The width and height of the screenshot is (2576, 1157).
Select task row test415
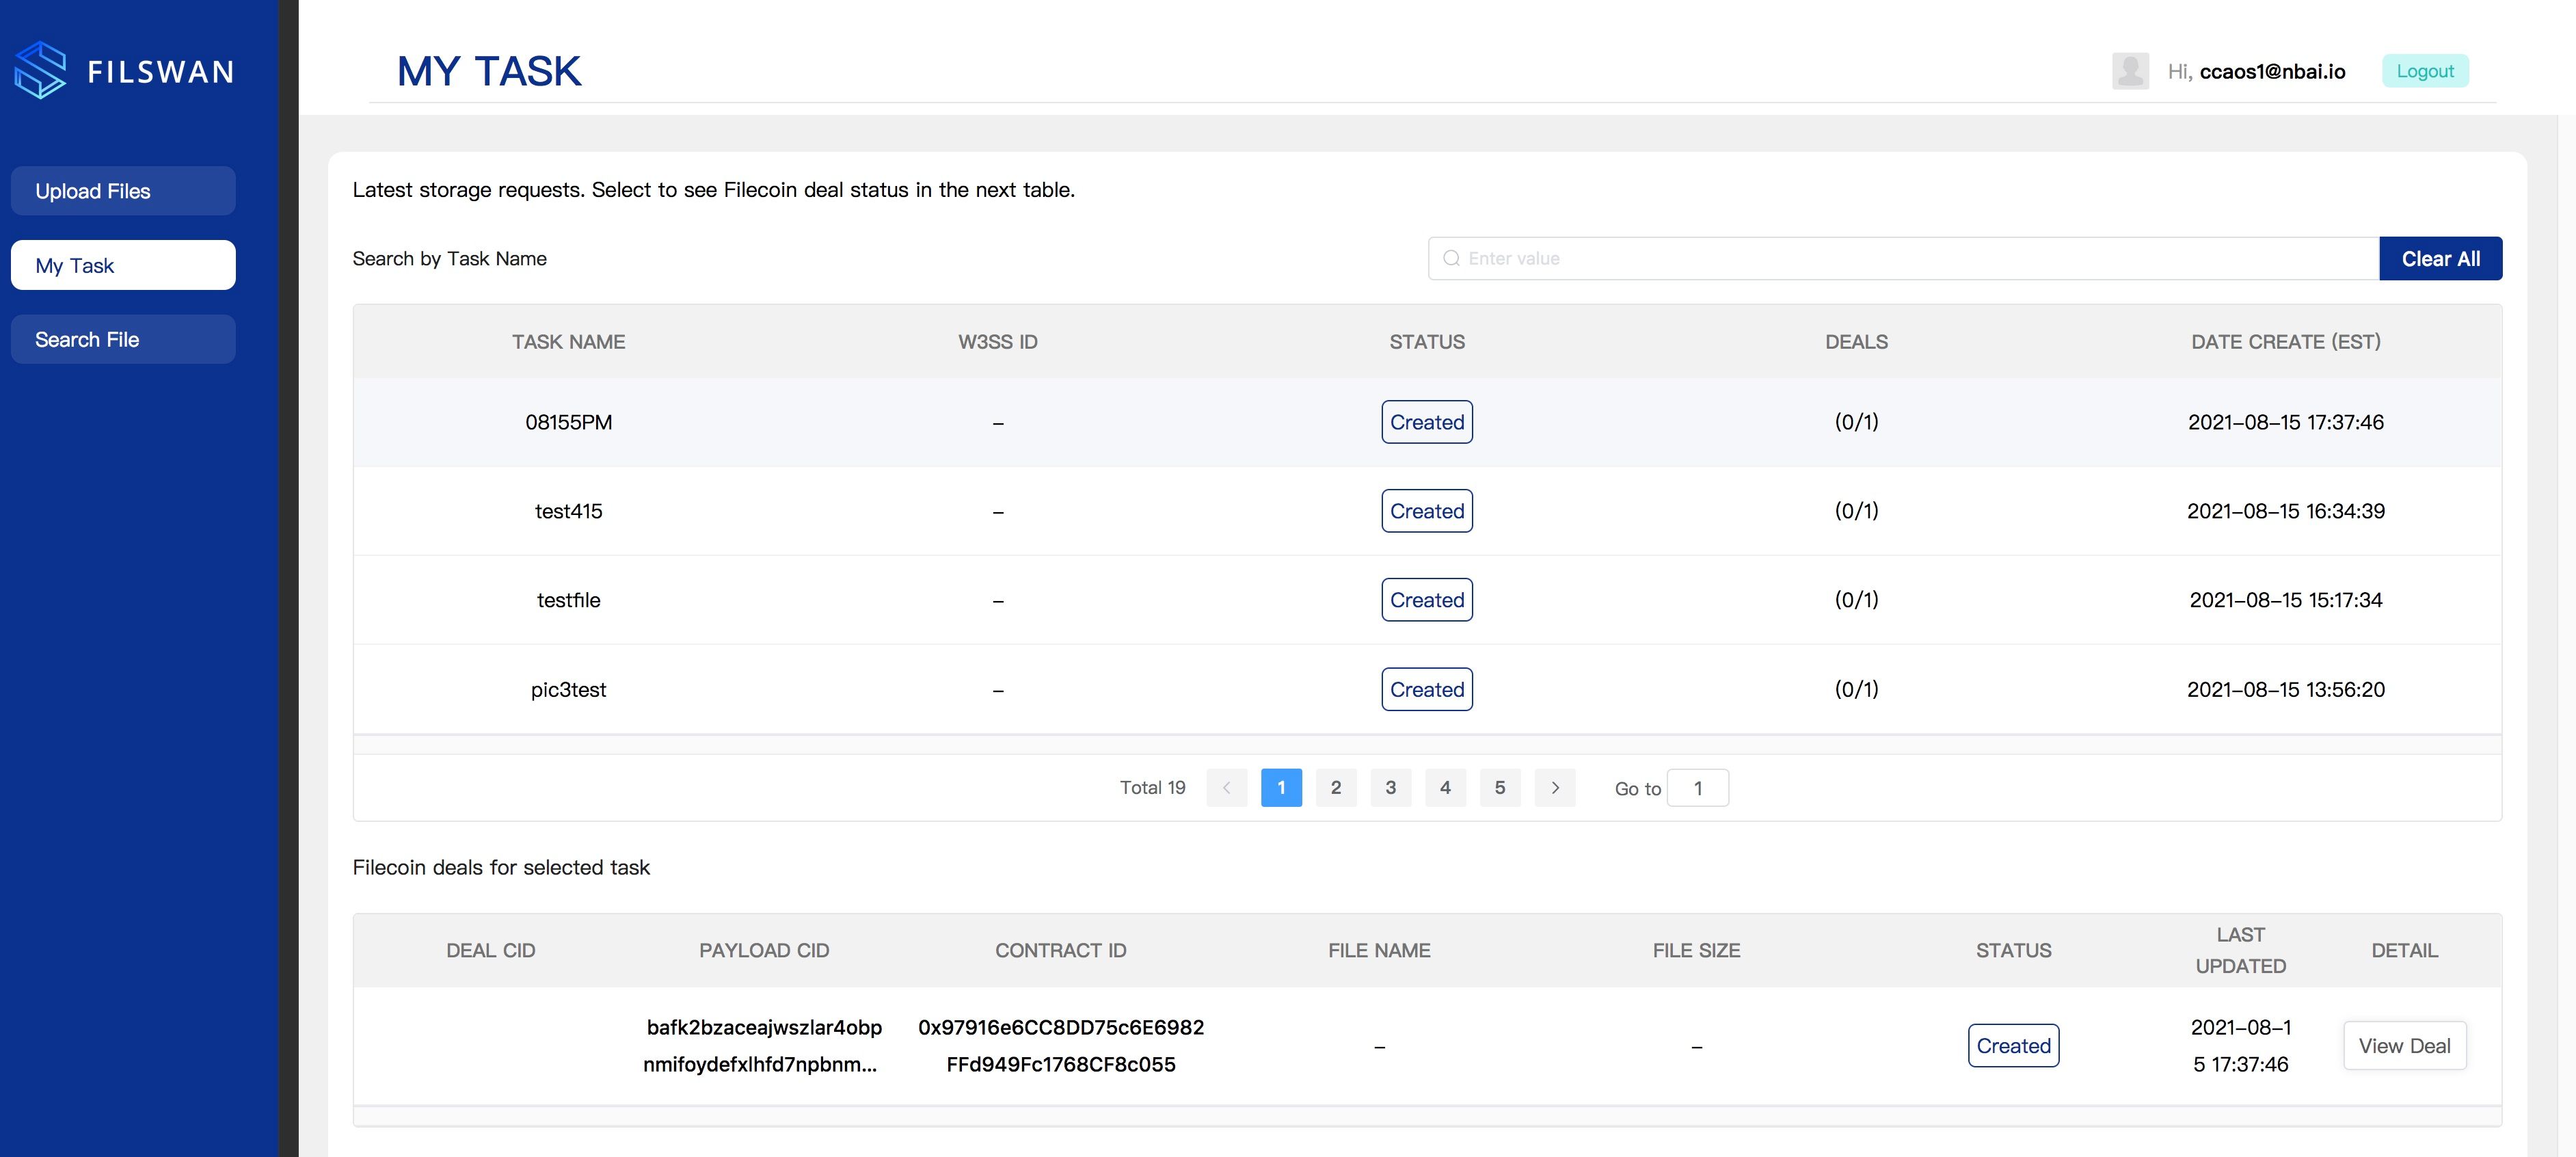[1427, 511]
